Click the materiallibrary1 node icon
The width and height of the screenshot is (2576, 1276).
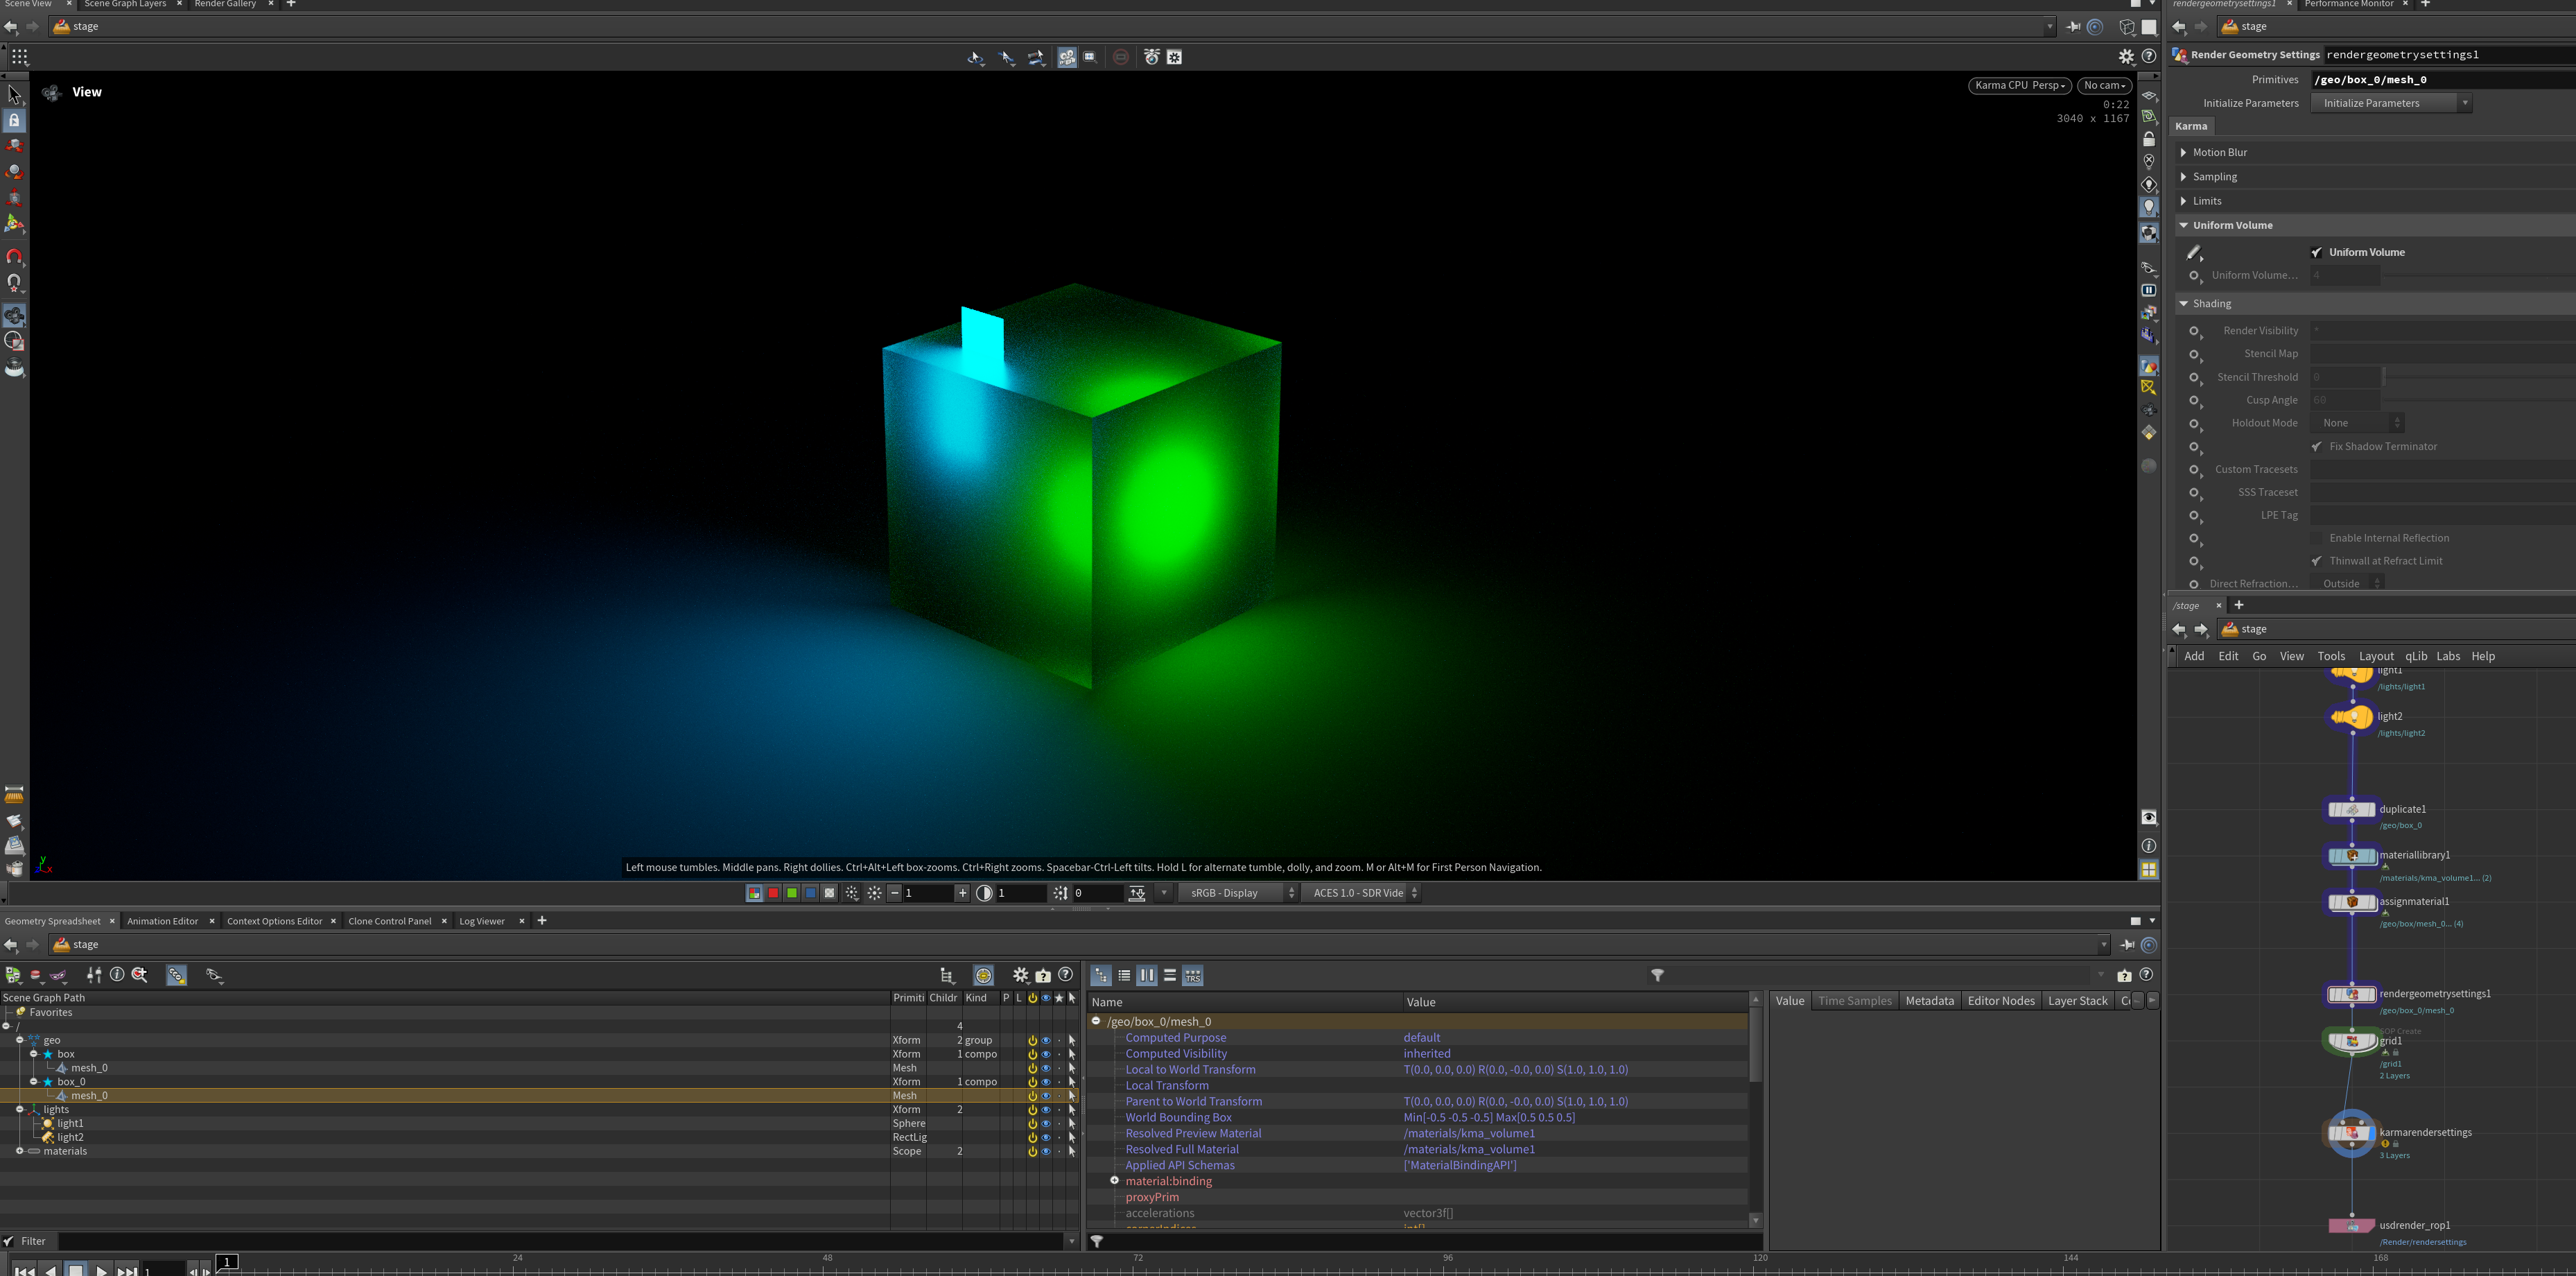[2351, 856]
